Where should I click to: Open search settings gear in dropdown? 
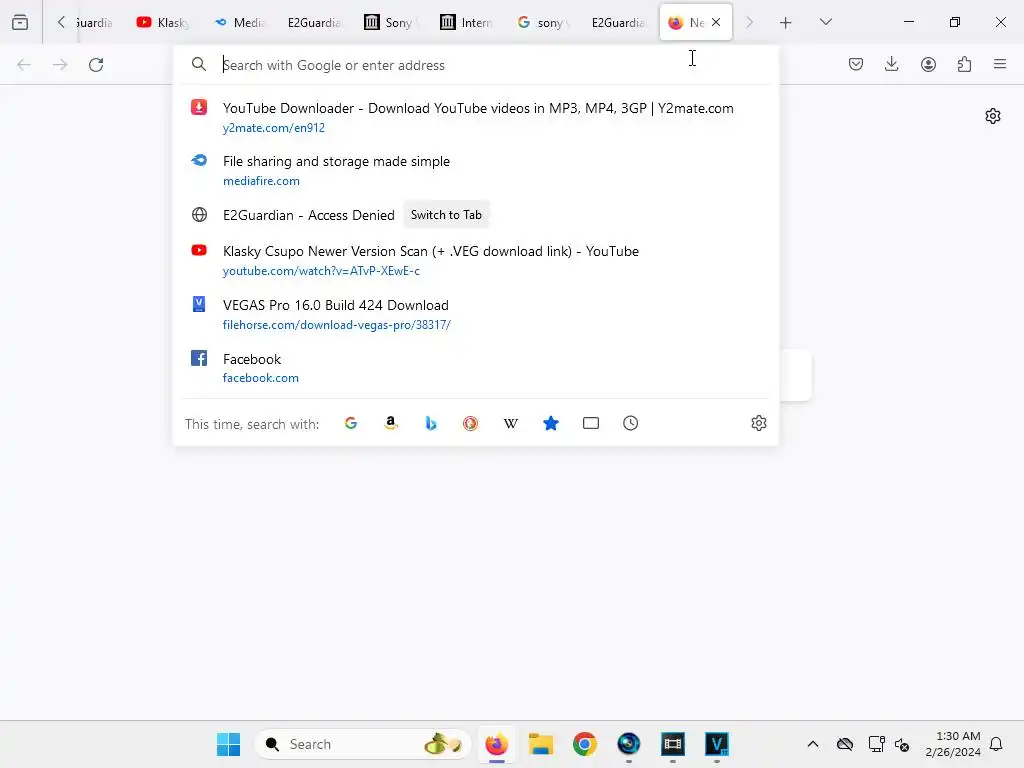point(758,423)
